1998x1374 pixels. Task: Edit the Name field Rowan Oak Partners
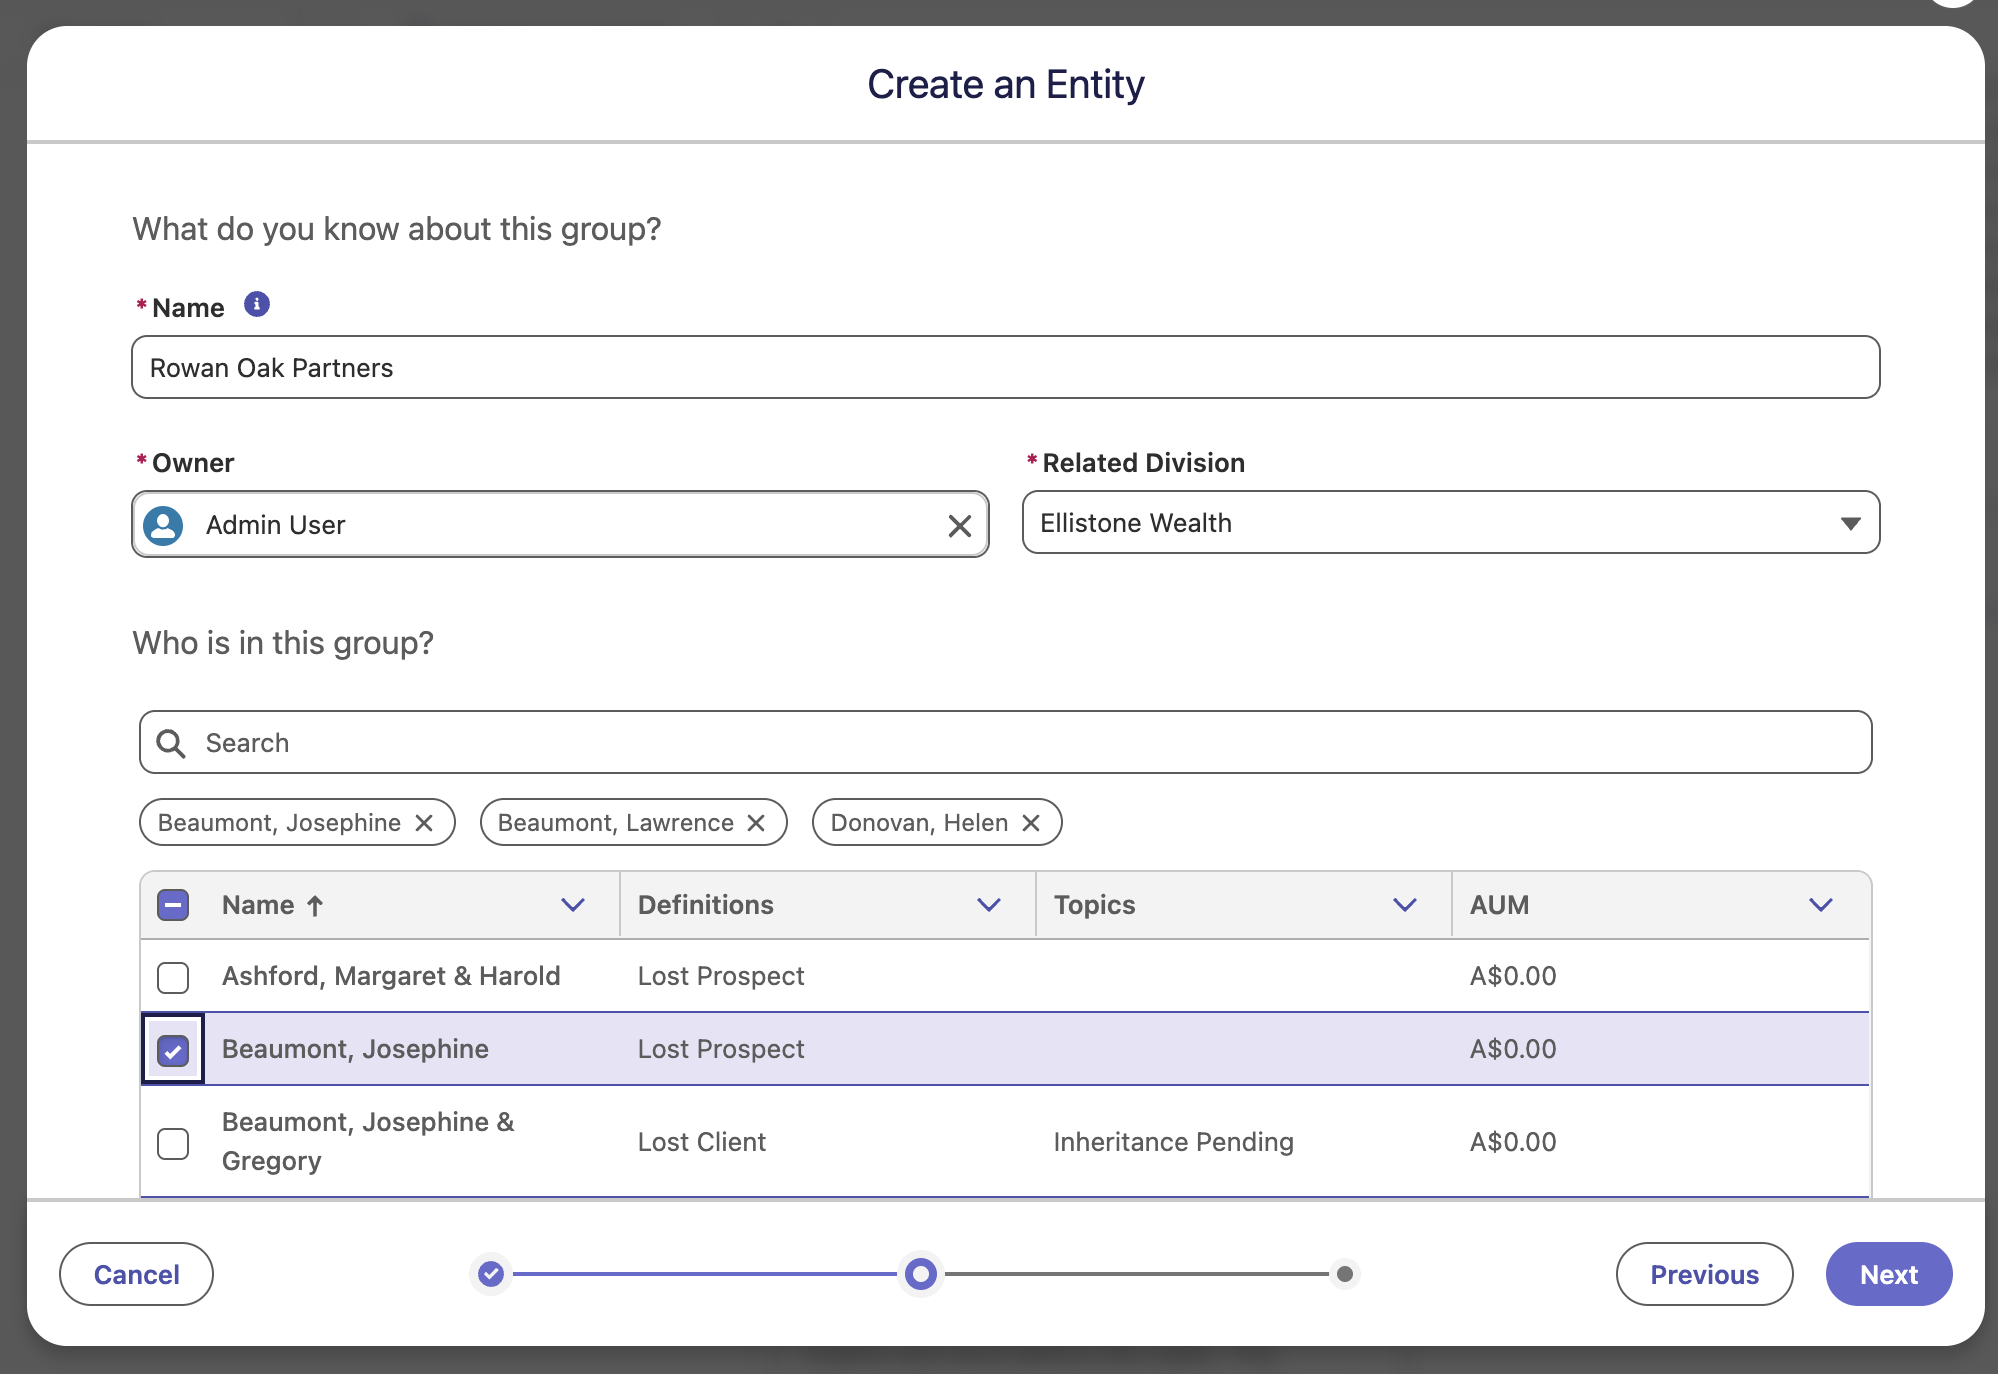click(x=1006, y=367)
